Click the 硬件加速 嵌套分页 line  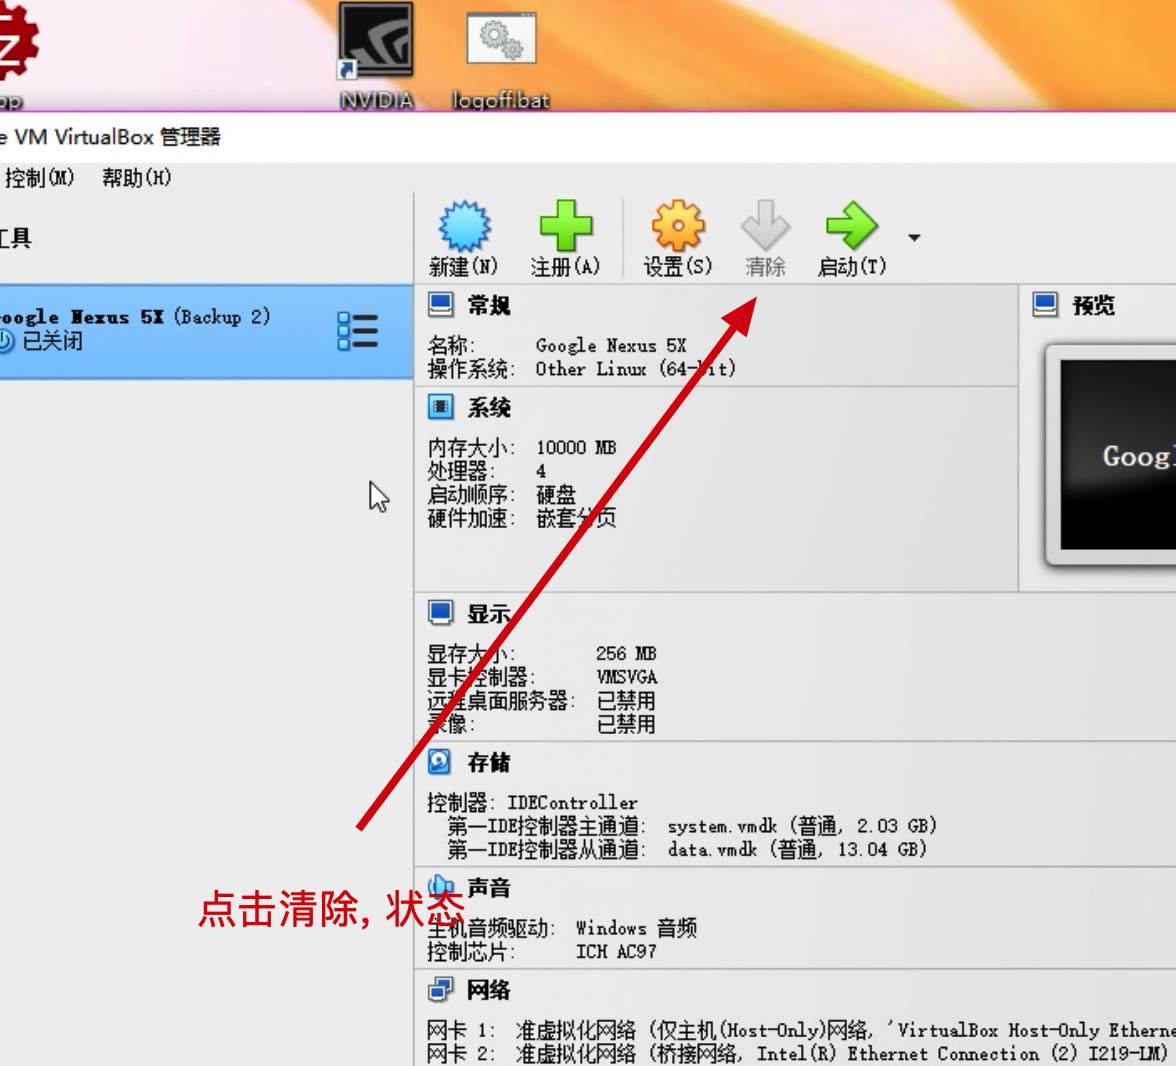tap(522, 518)
